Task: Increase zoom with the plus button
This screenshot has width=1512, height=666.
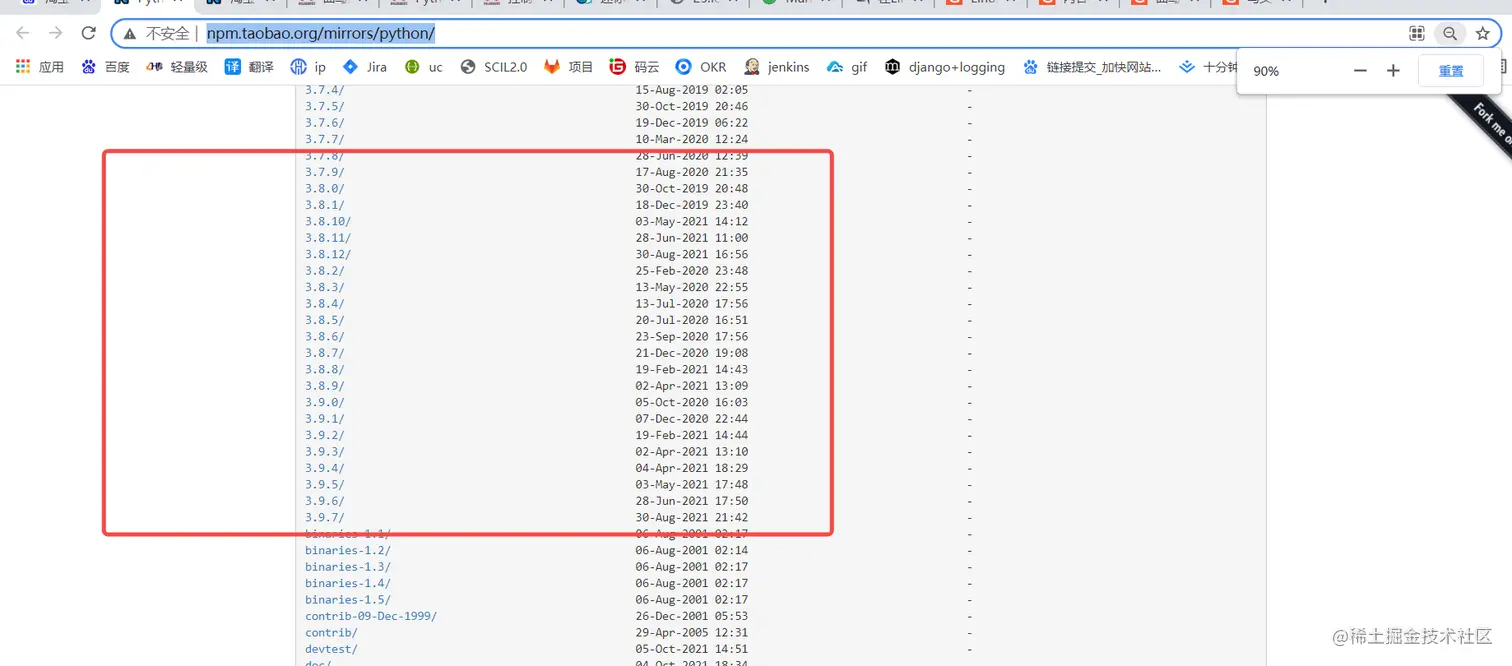Action: coord(1393,71)
